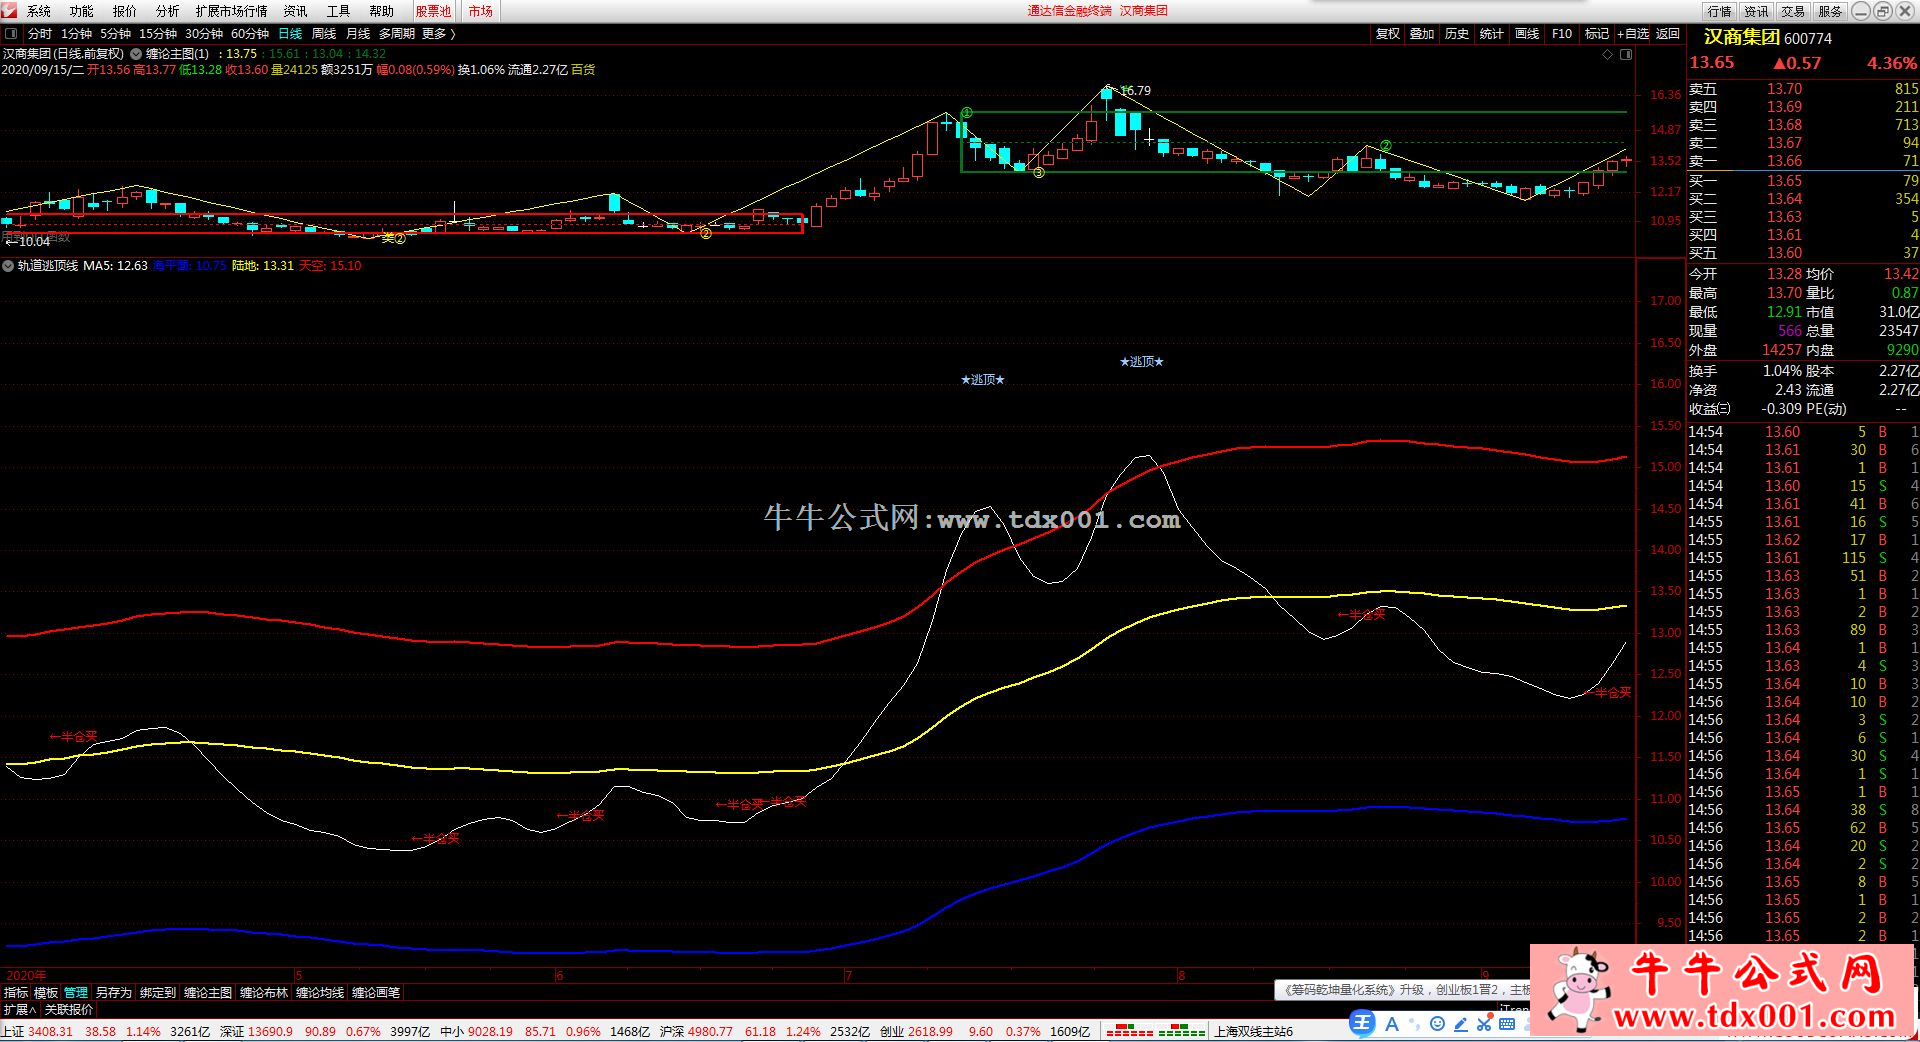Add stock via +自选 button
This screenshot has height=1042, width=1920.
pos(1633,34)
